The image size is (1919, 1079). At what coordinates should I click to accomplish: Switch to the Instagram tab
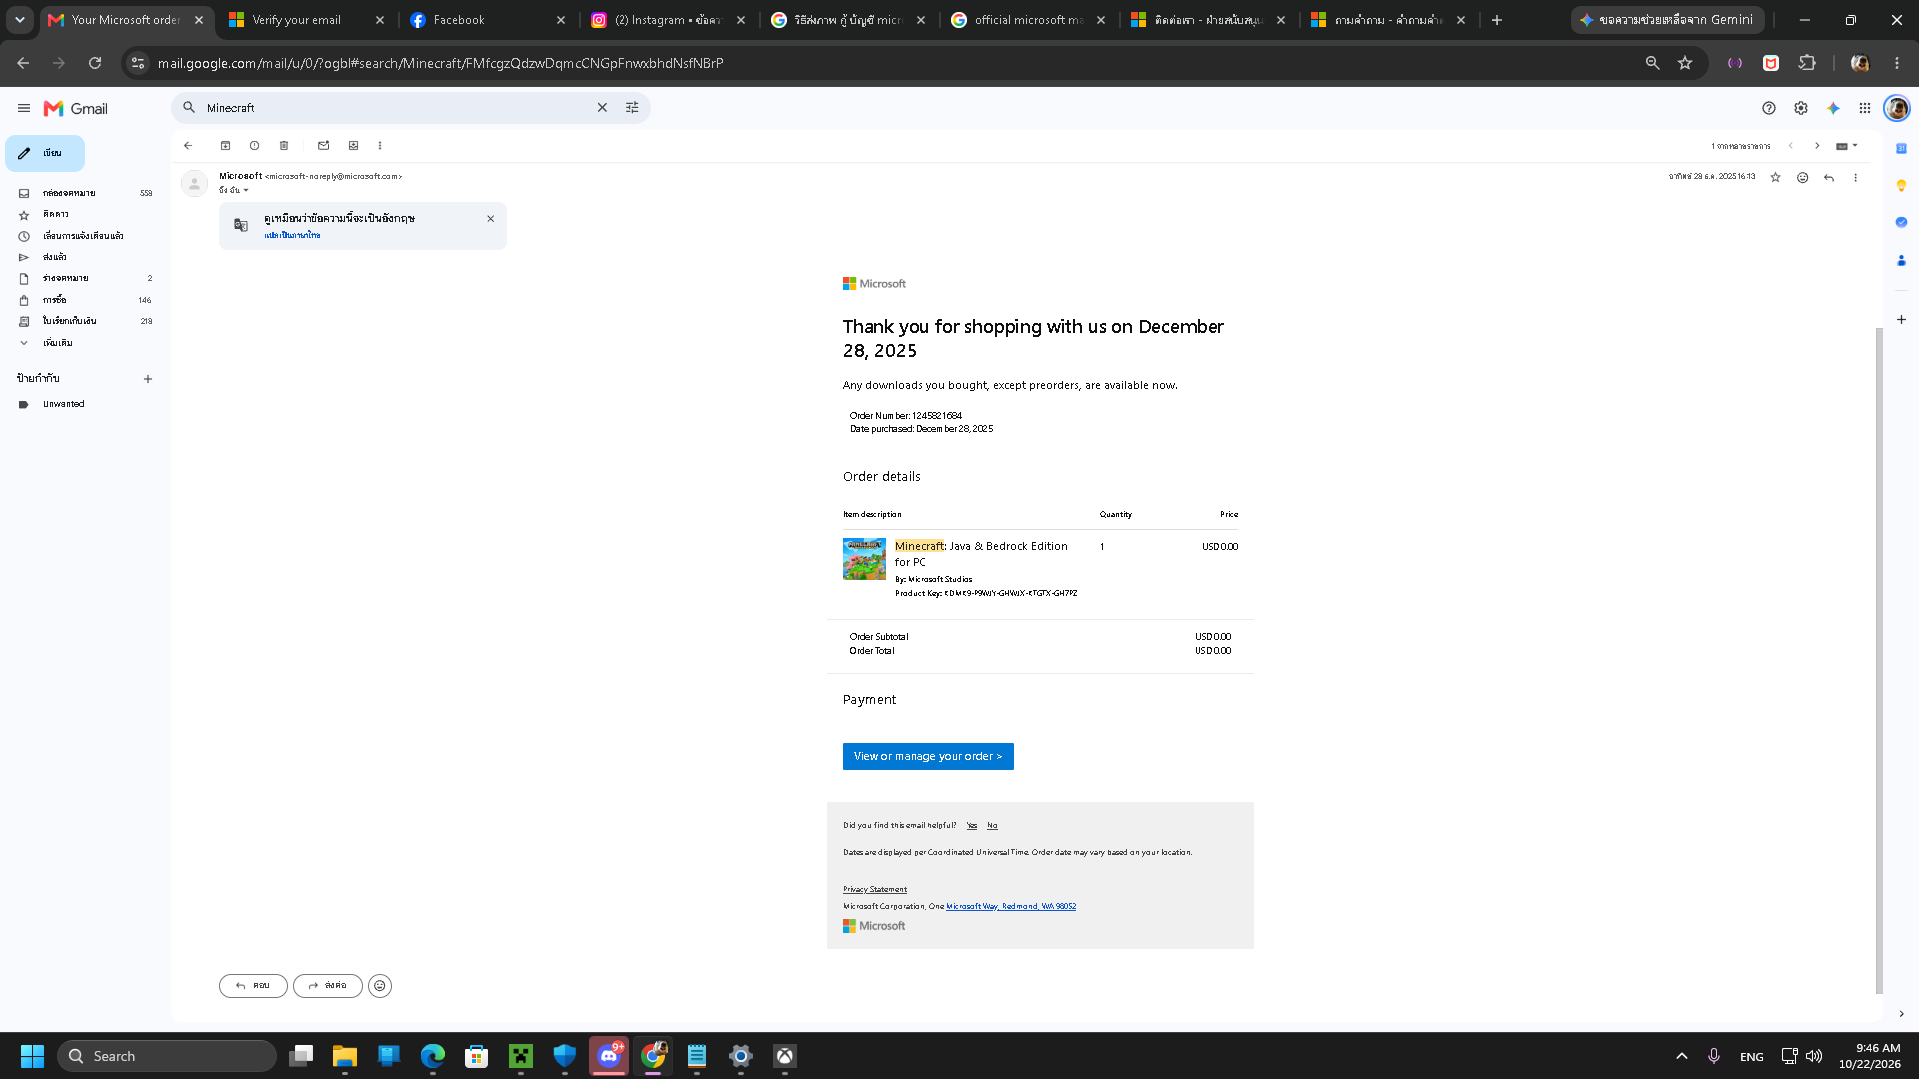(x=667, y=20)
